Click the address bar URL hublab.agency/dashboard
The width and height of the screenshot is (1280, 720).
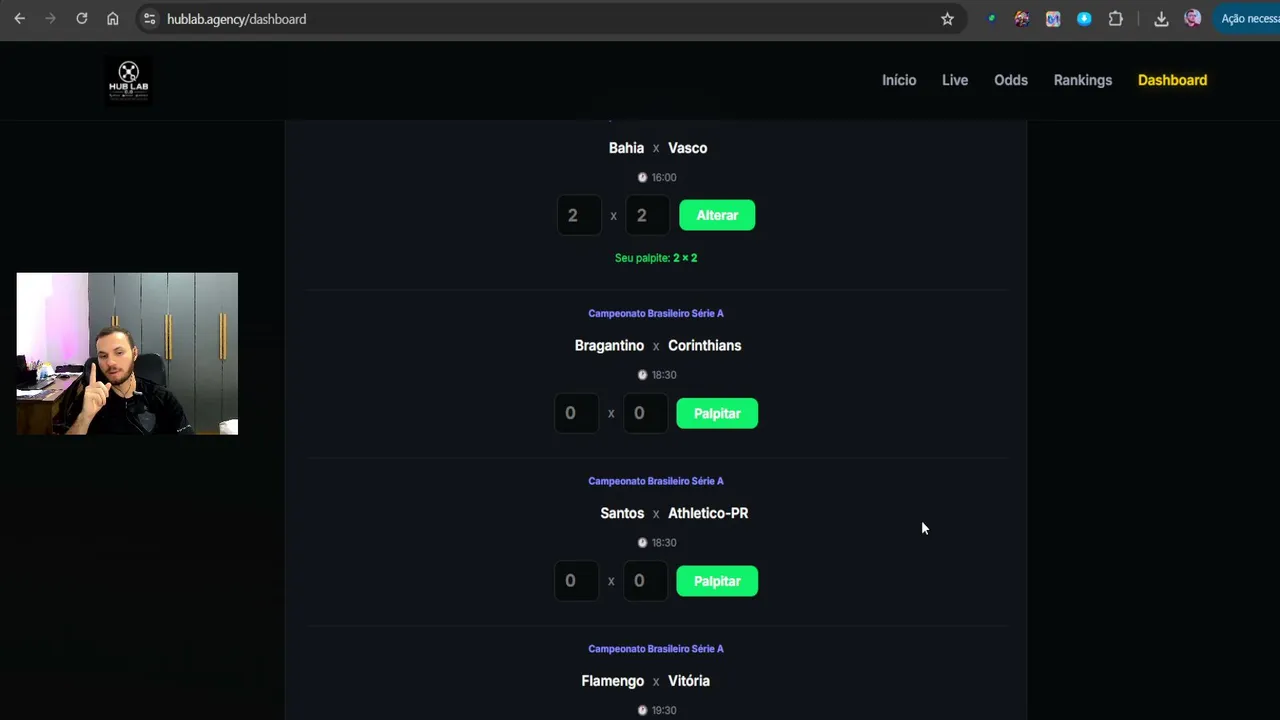[237, 19]
